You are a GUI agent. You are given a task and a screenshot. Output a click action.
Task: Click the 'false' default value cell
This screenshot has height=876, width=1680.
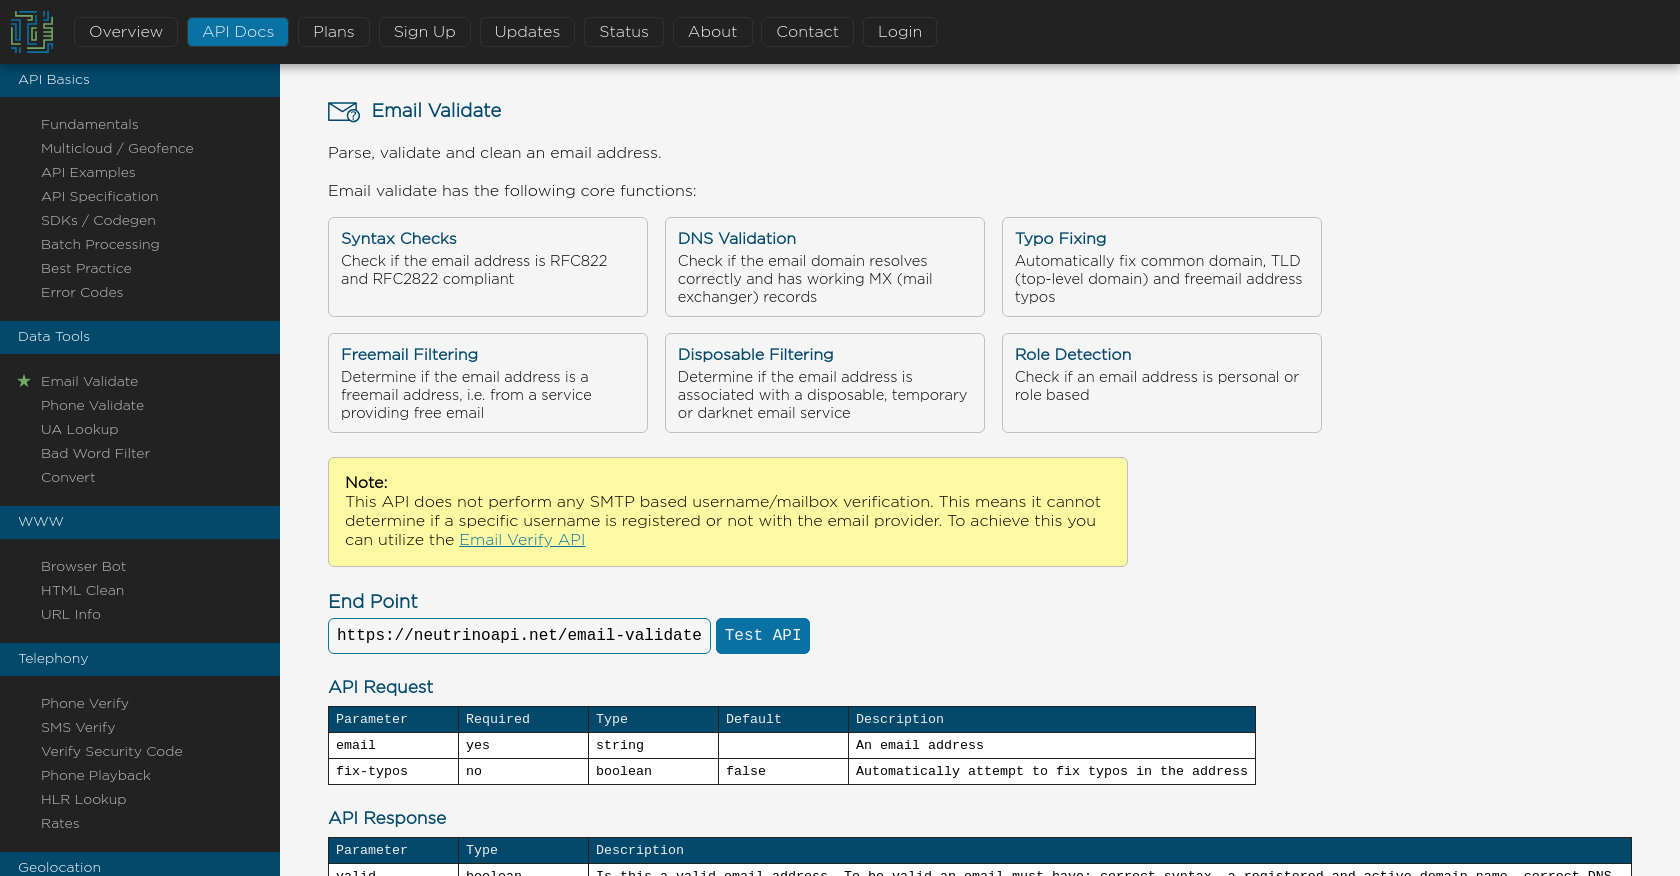[x=783, y=771]
